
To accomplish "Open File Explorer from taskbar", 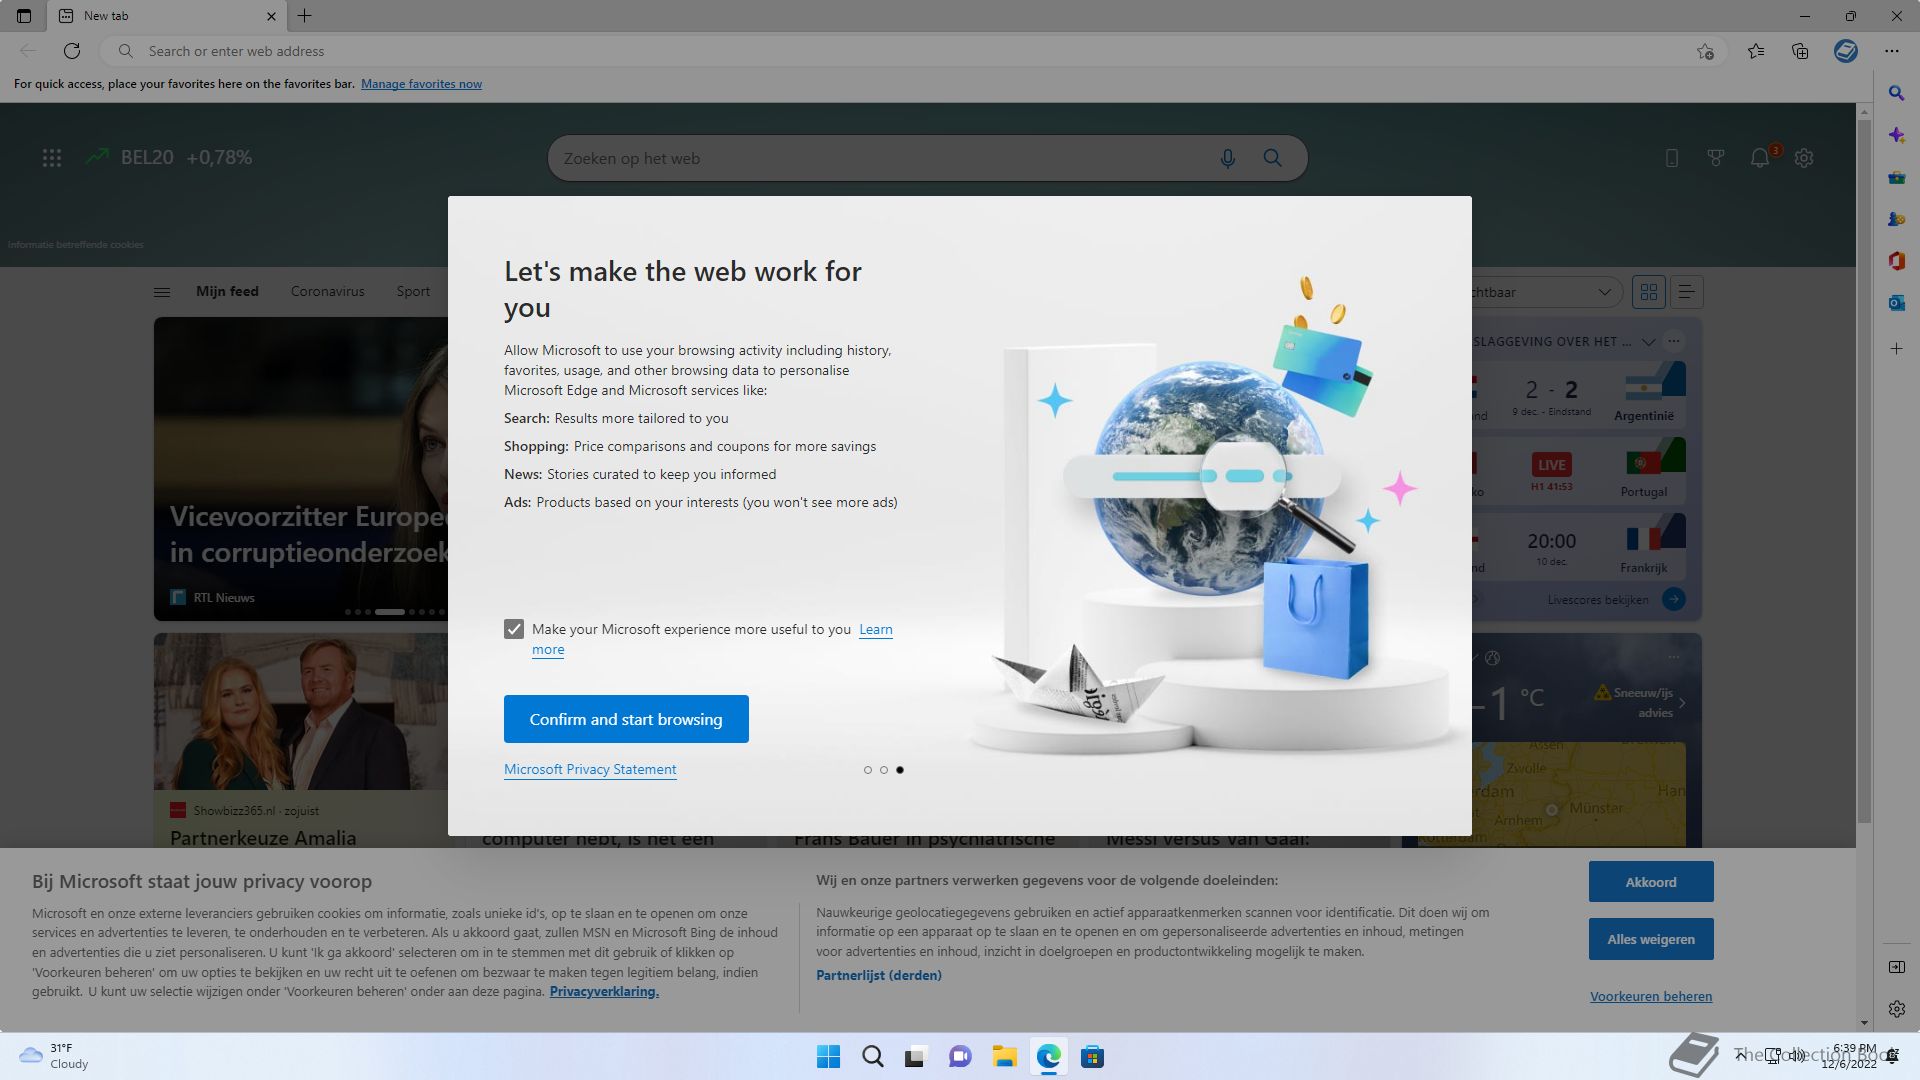I will [1004, 1056].
